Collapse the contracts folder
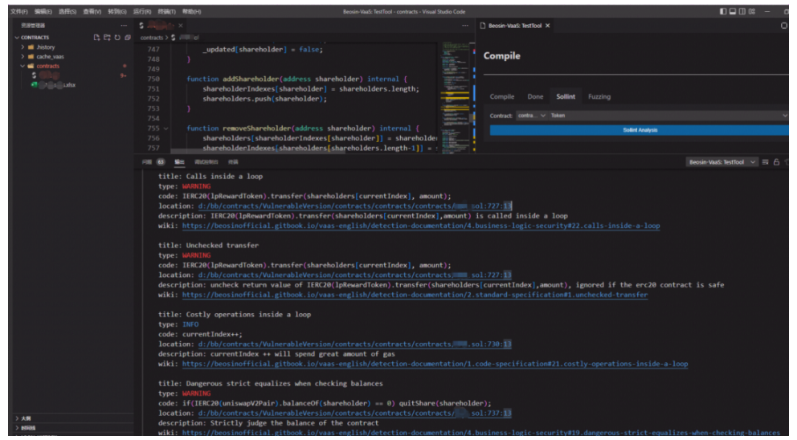The image size is (797, 440). click(22, 66)
